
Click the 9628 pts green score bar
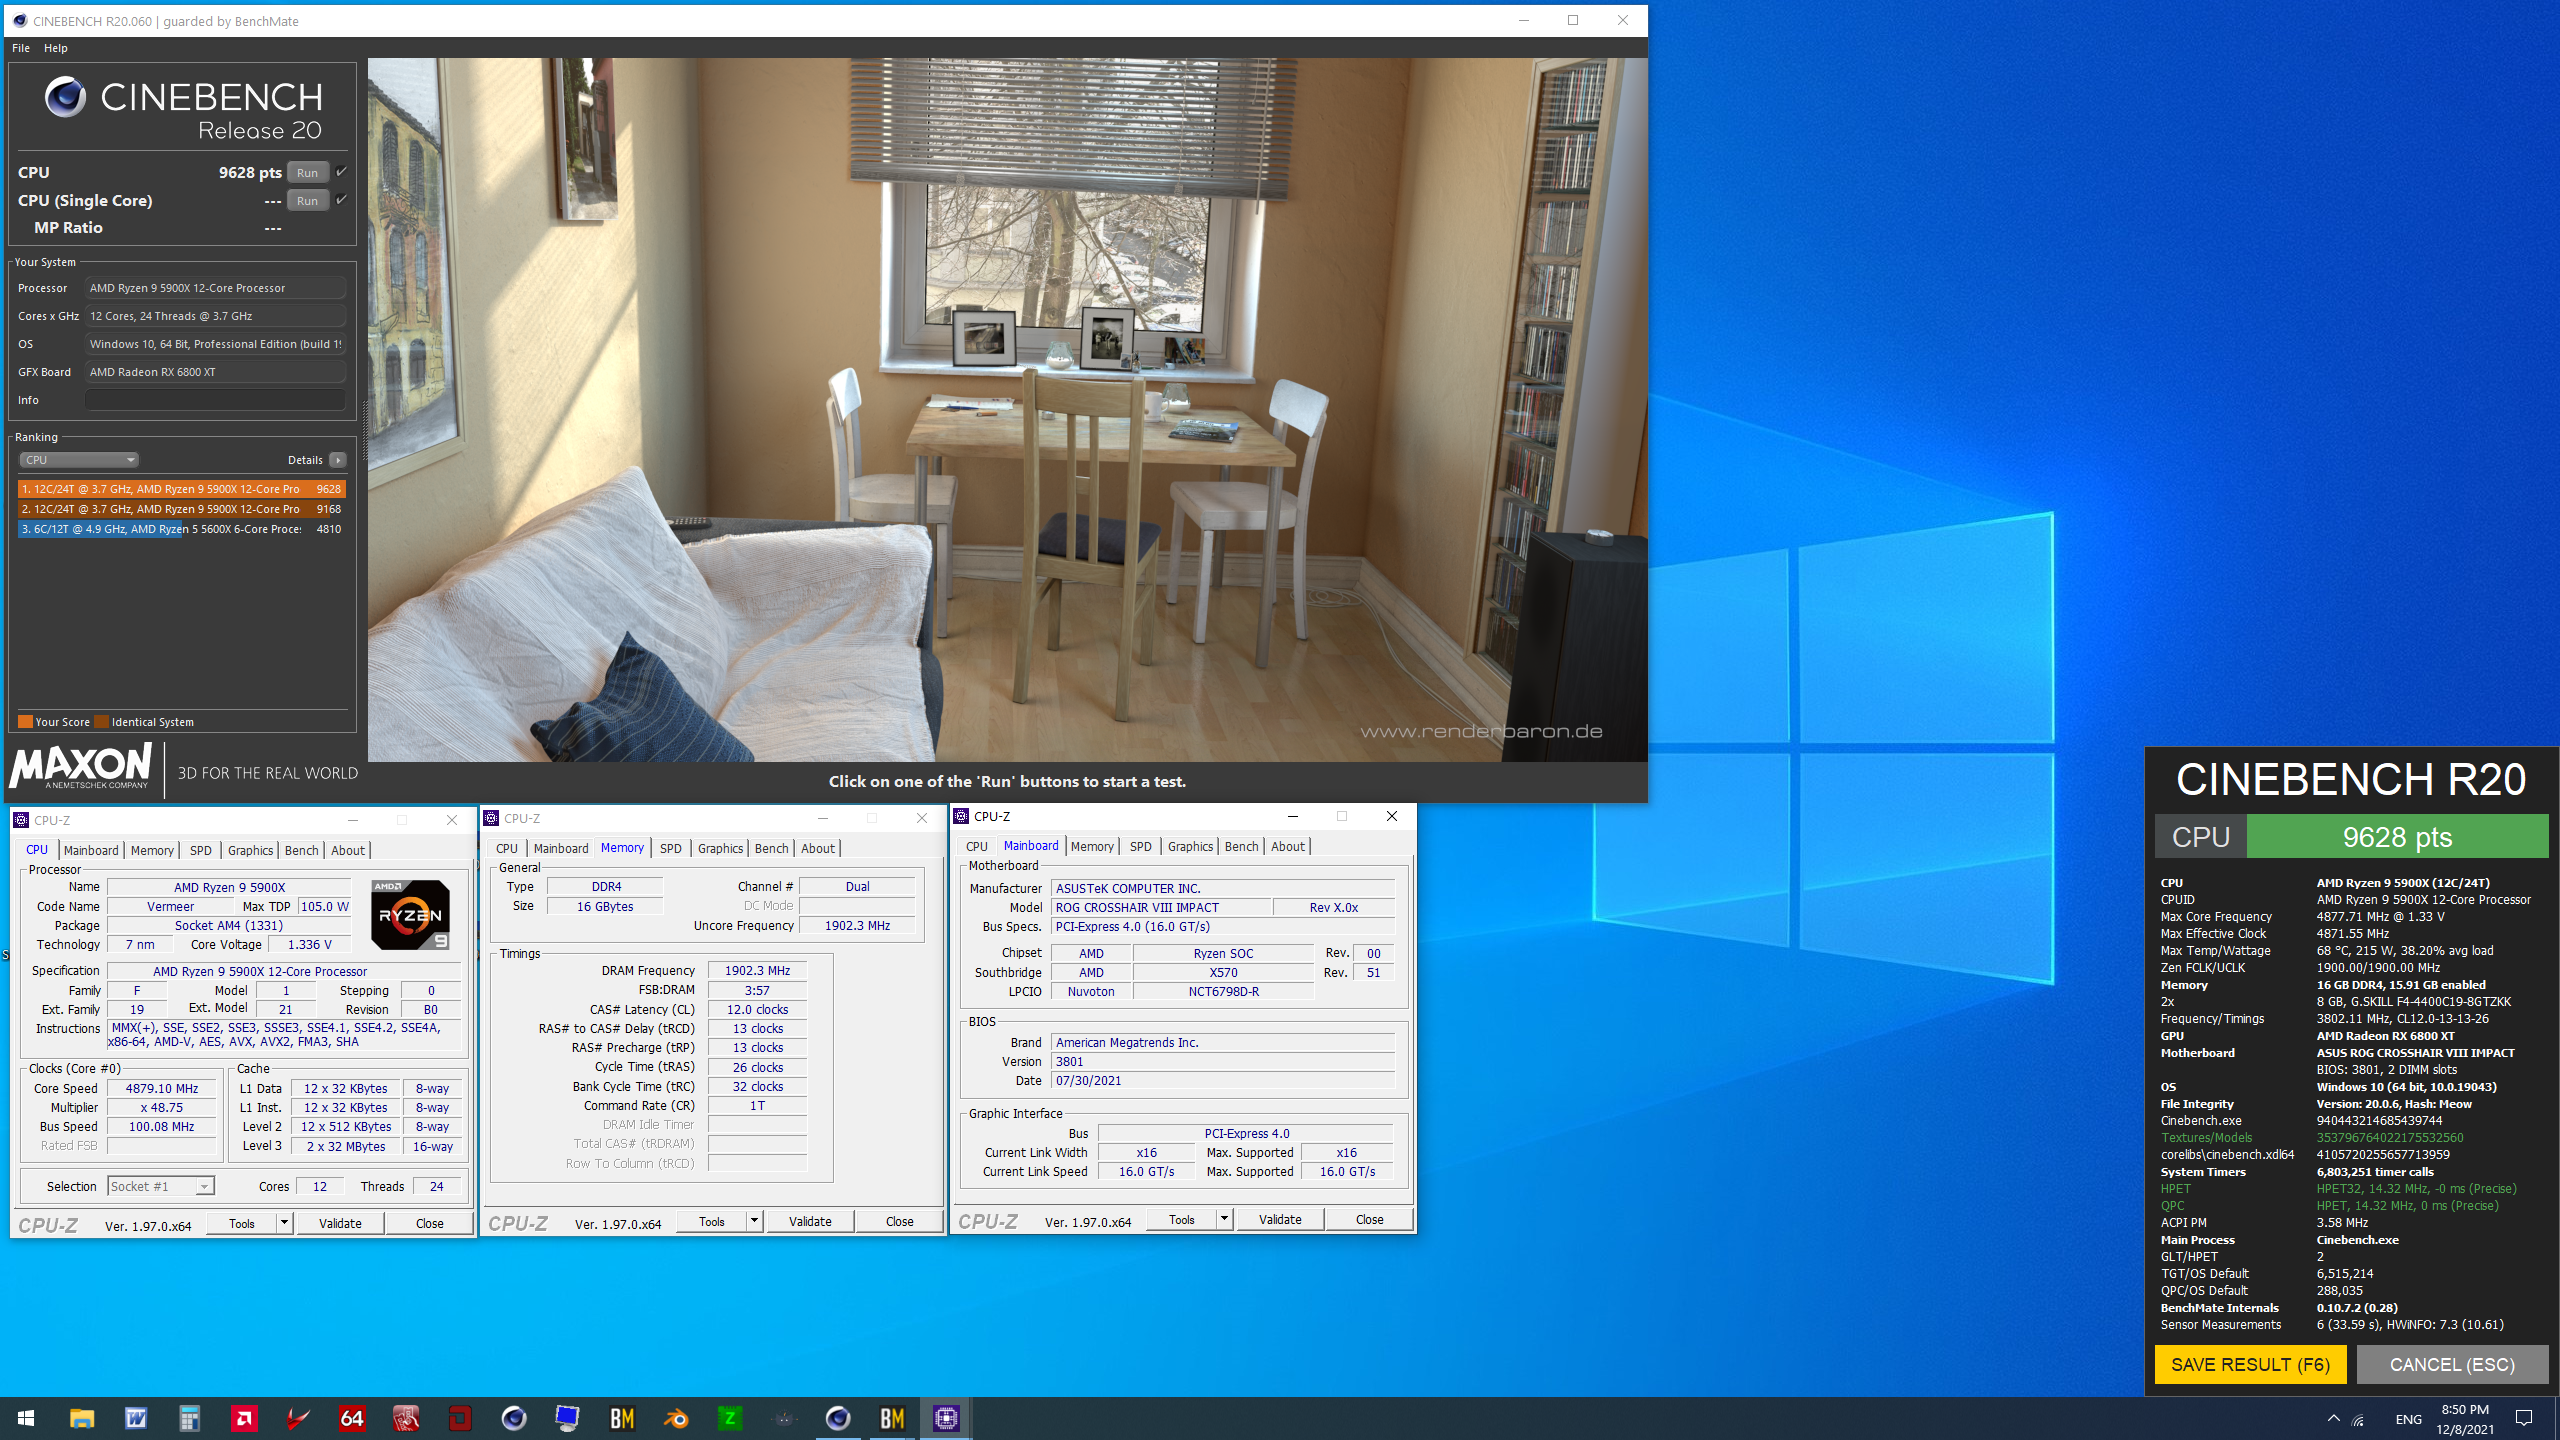(2397, 836)
